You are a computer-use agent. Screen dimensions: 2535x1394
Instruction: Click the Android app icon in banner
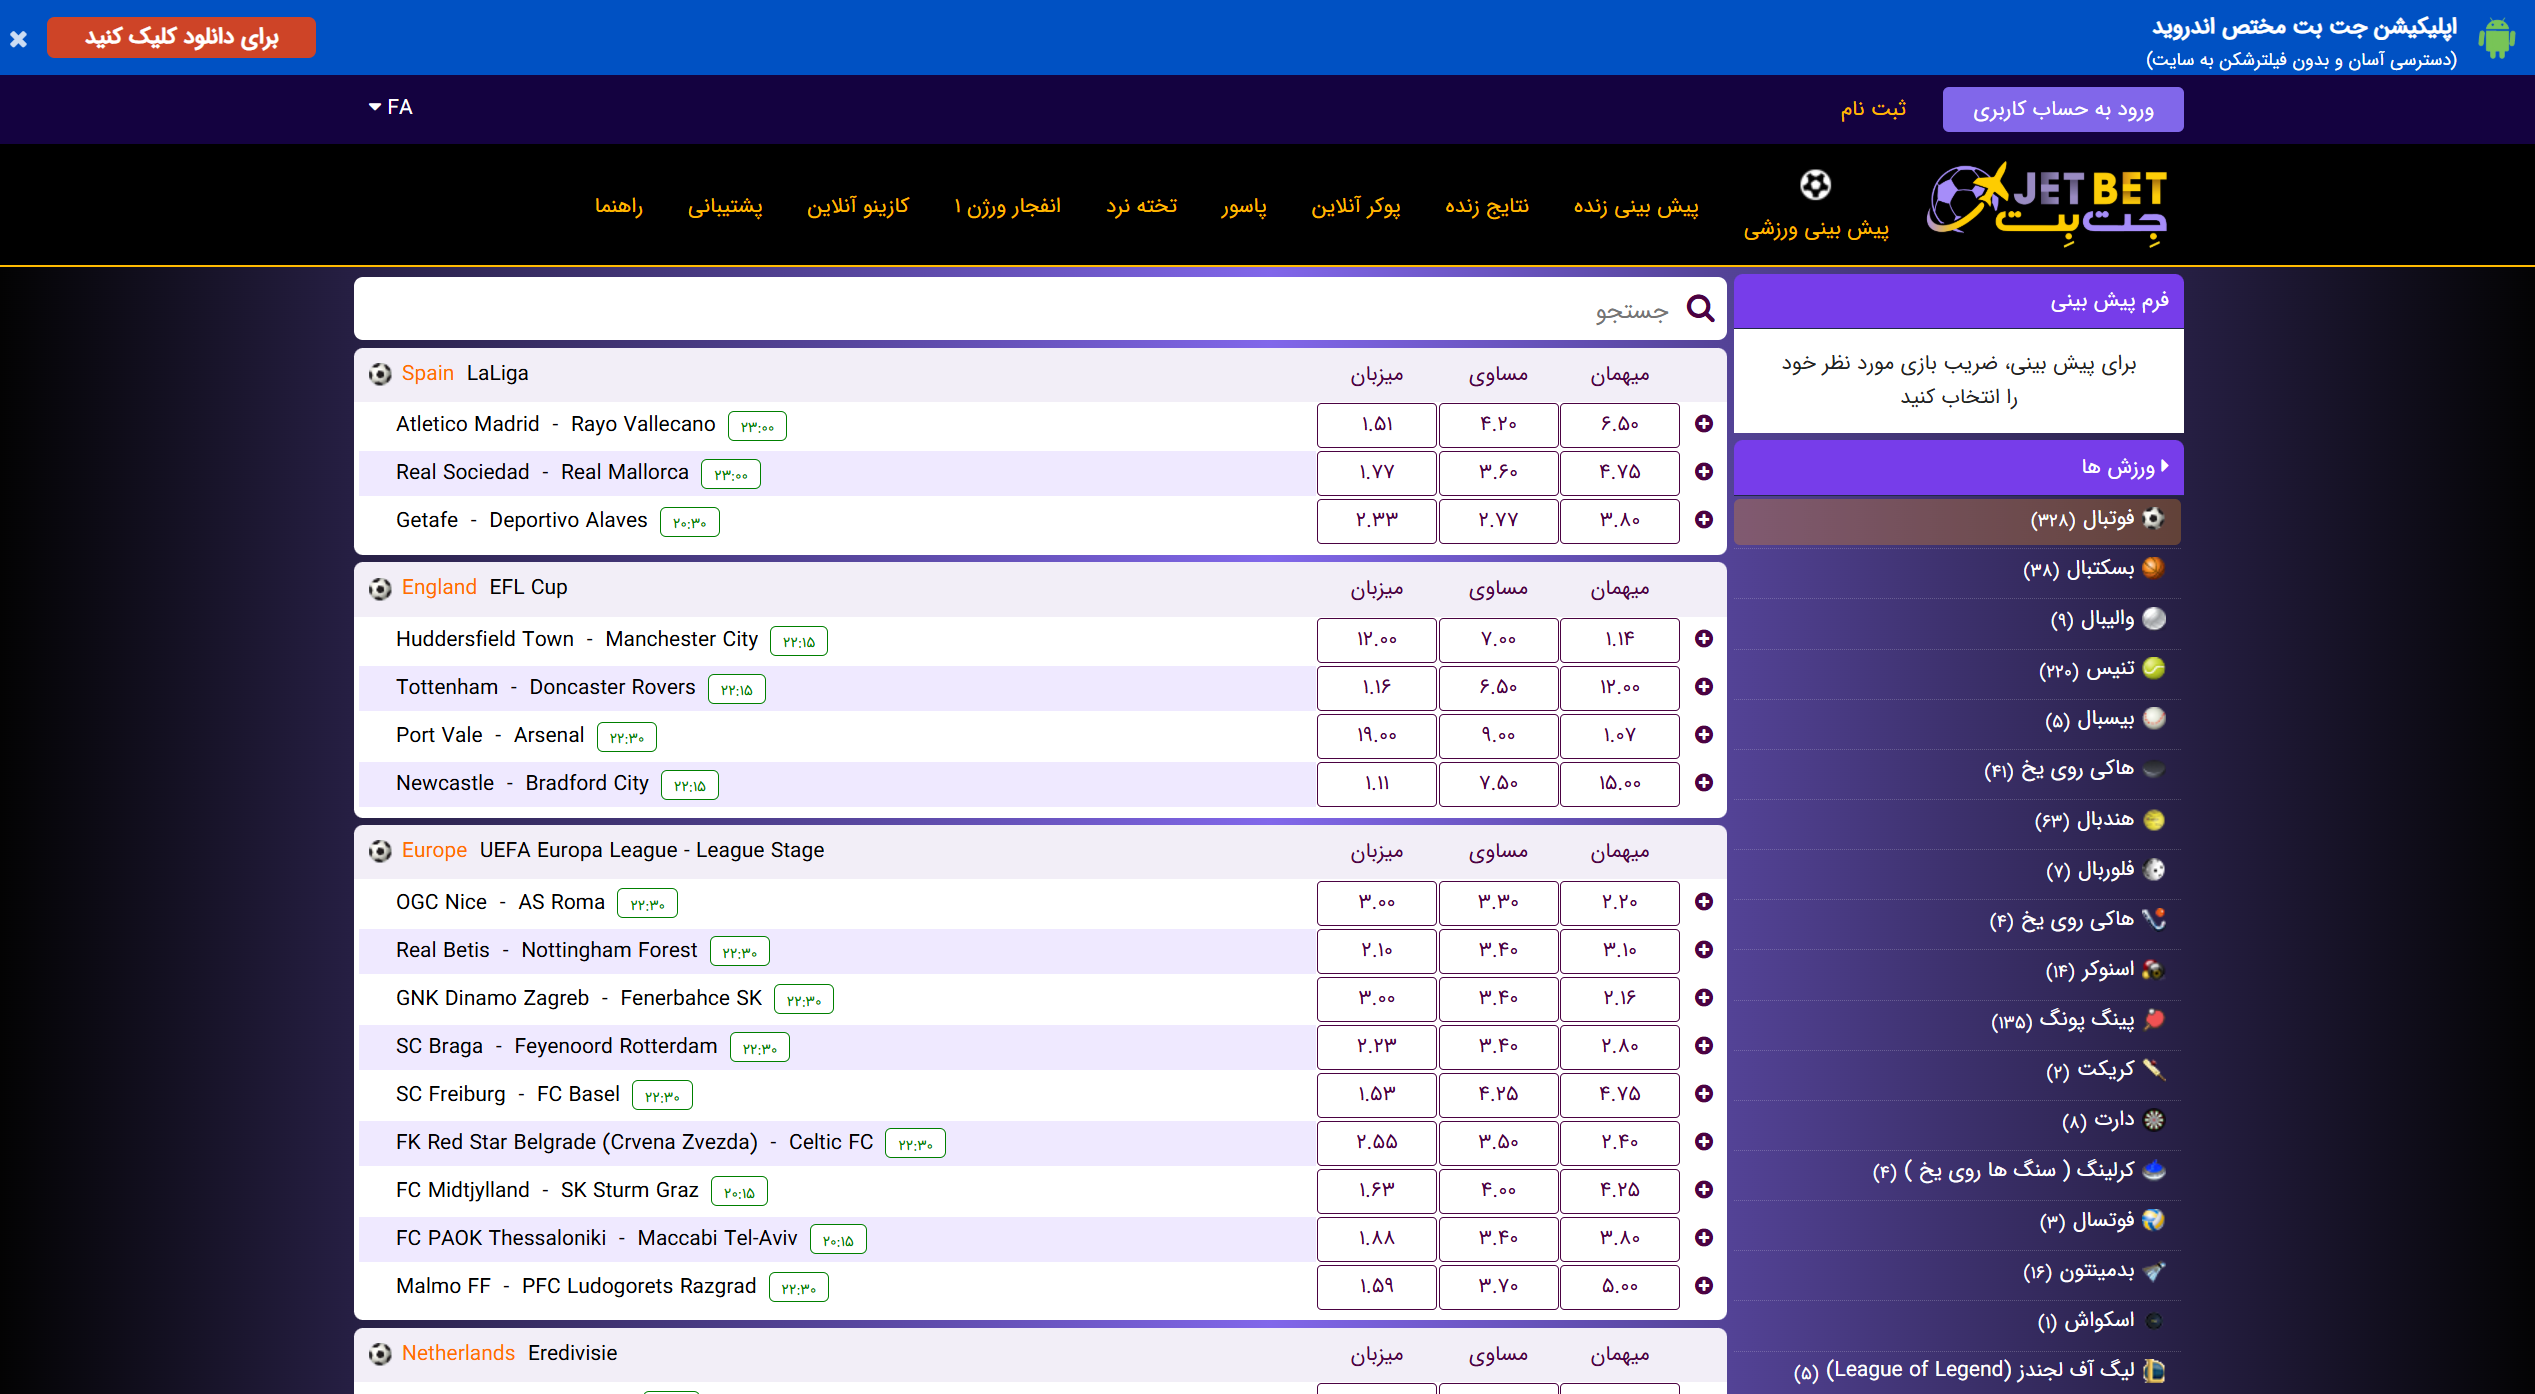(x=2496, y=39)
